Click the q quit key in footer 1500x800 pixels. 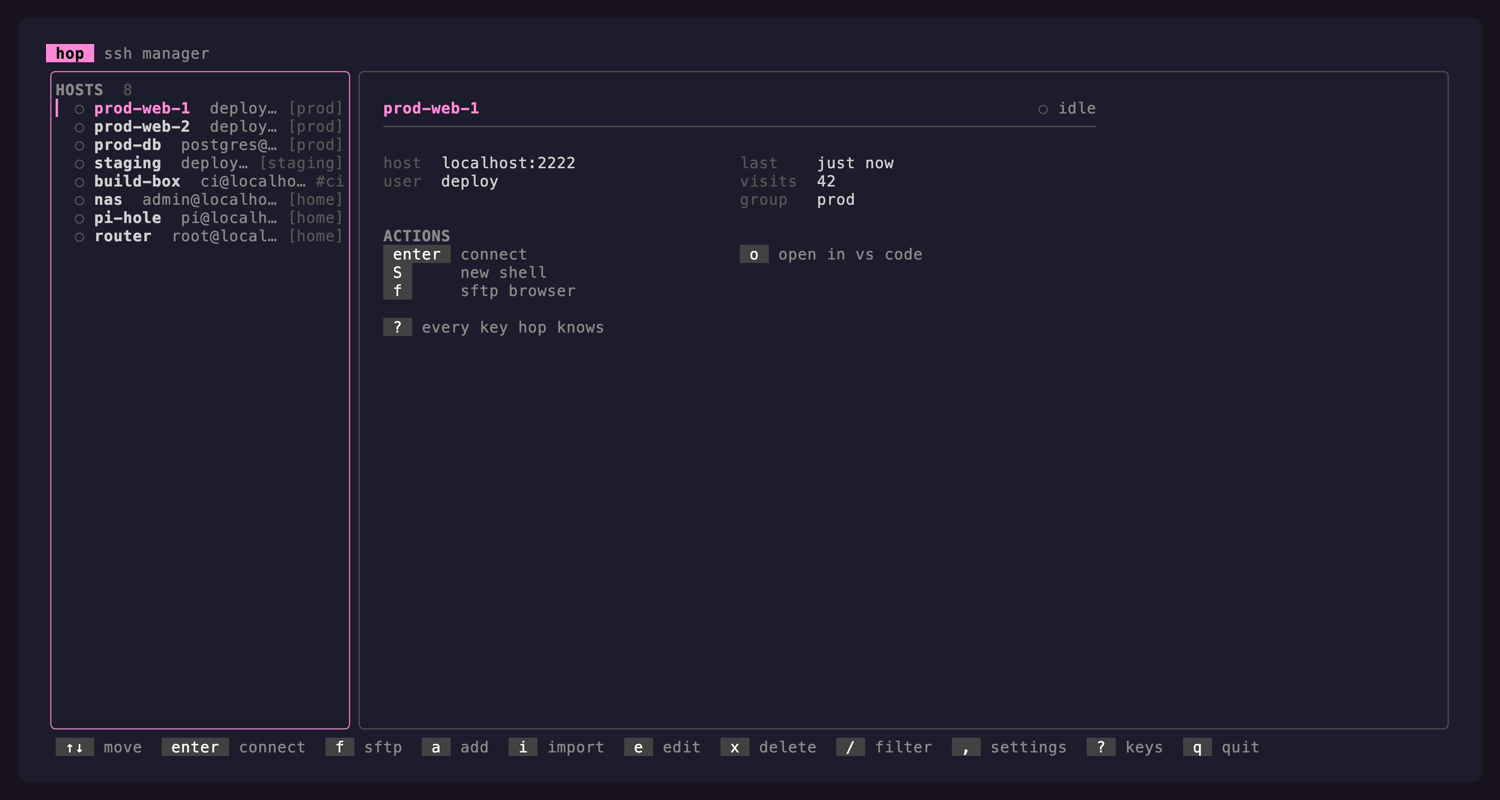coord(1197,747)
